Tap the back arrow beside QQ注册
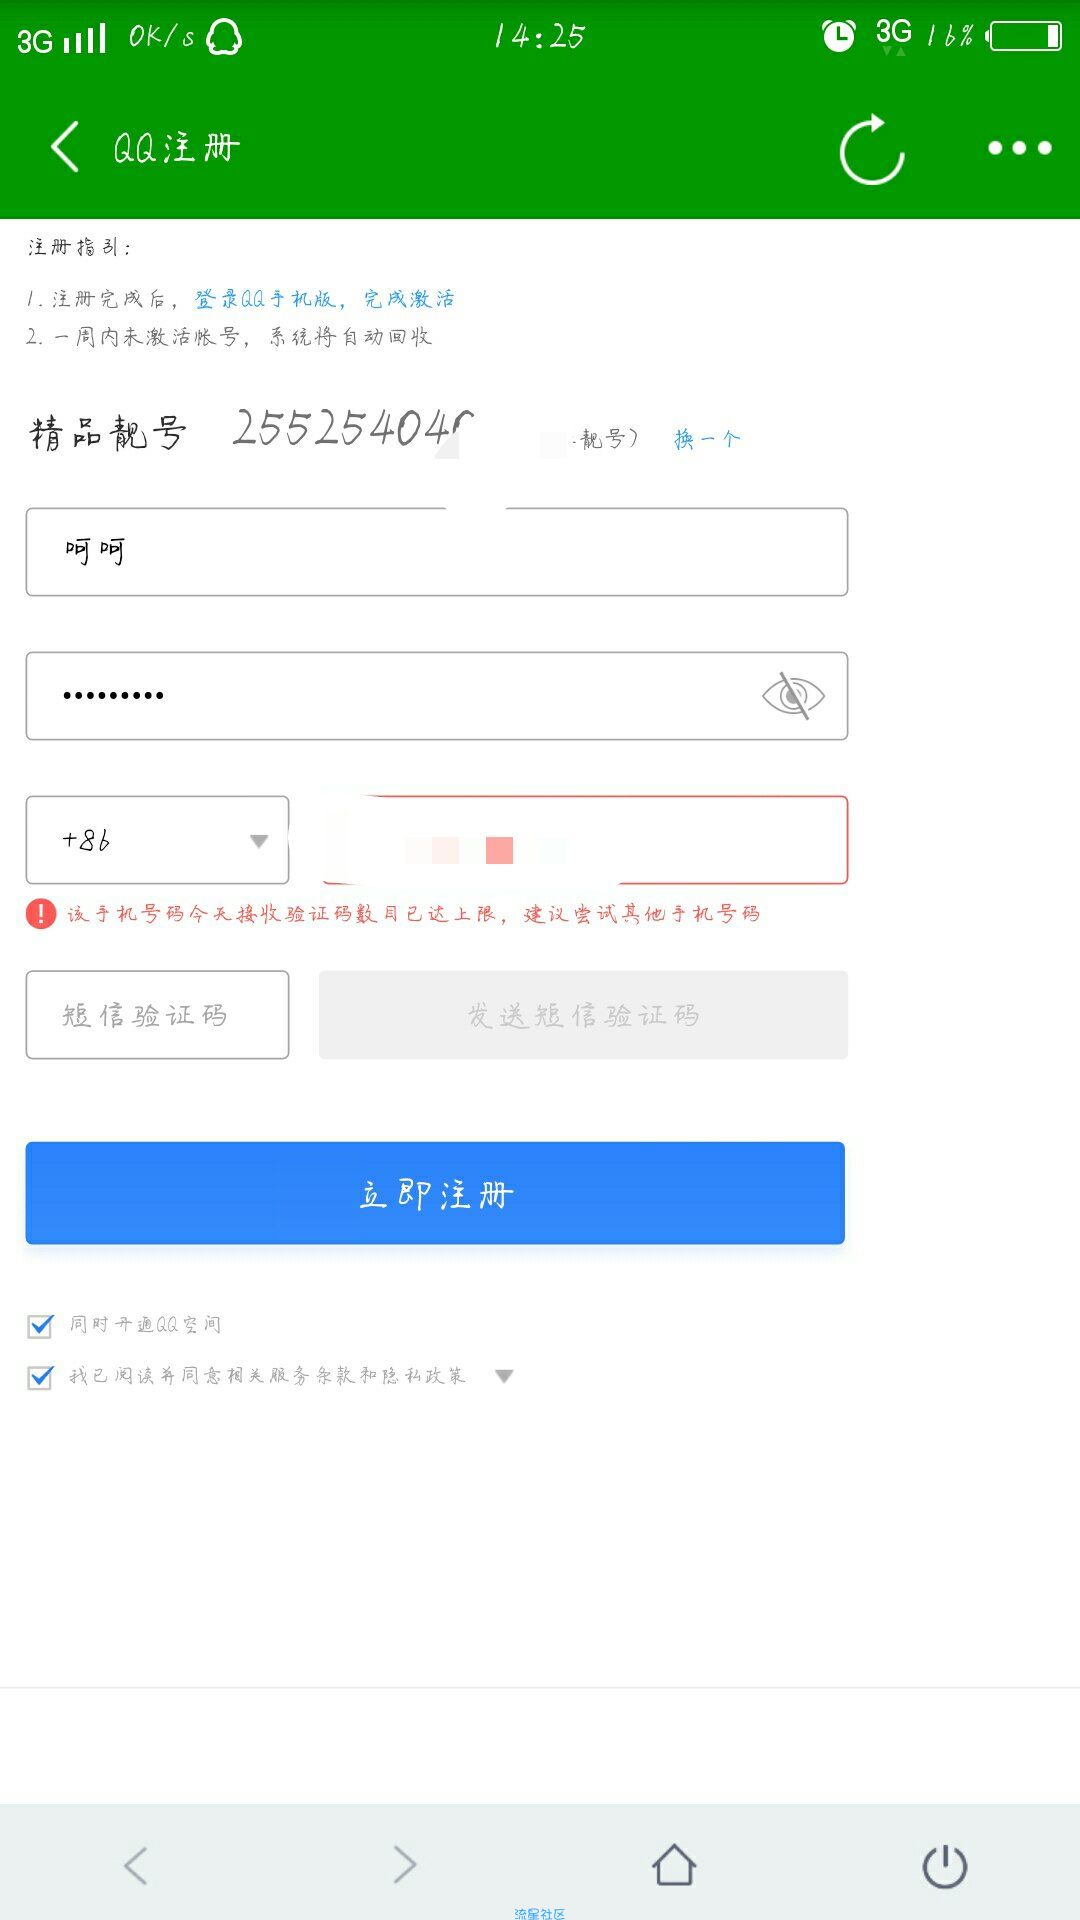Image resolution: width=1080 pixels, height=1920 pixels. (x=65, y=147)
